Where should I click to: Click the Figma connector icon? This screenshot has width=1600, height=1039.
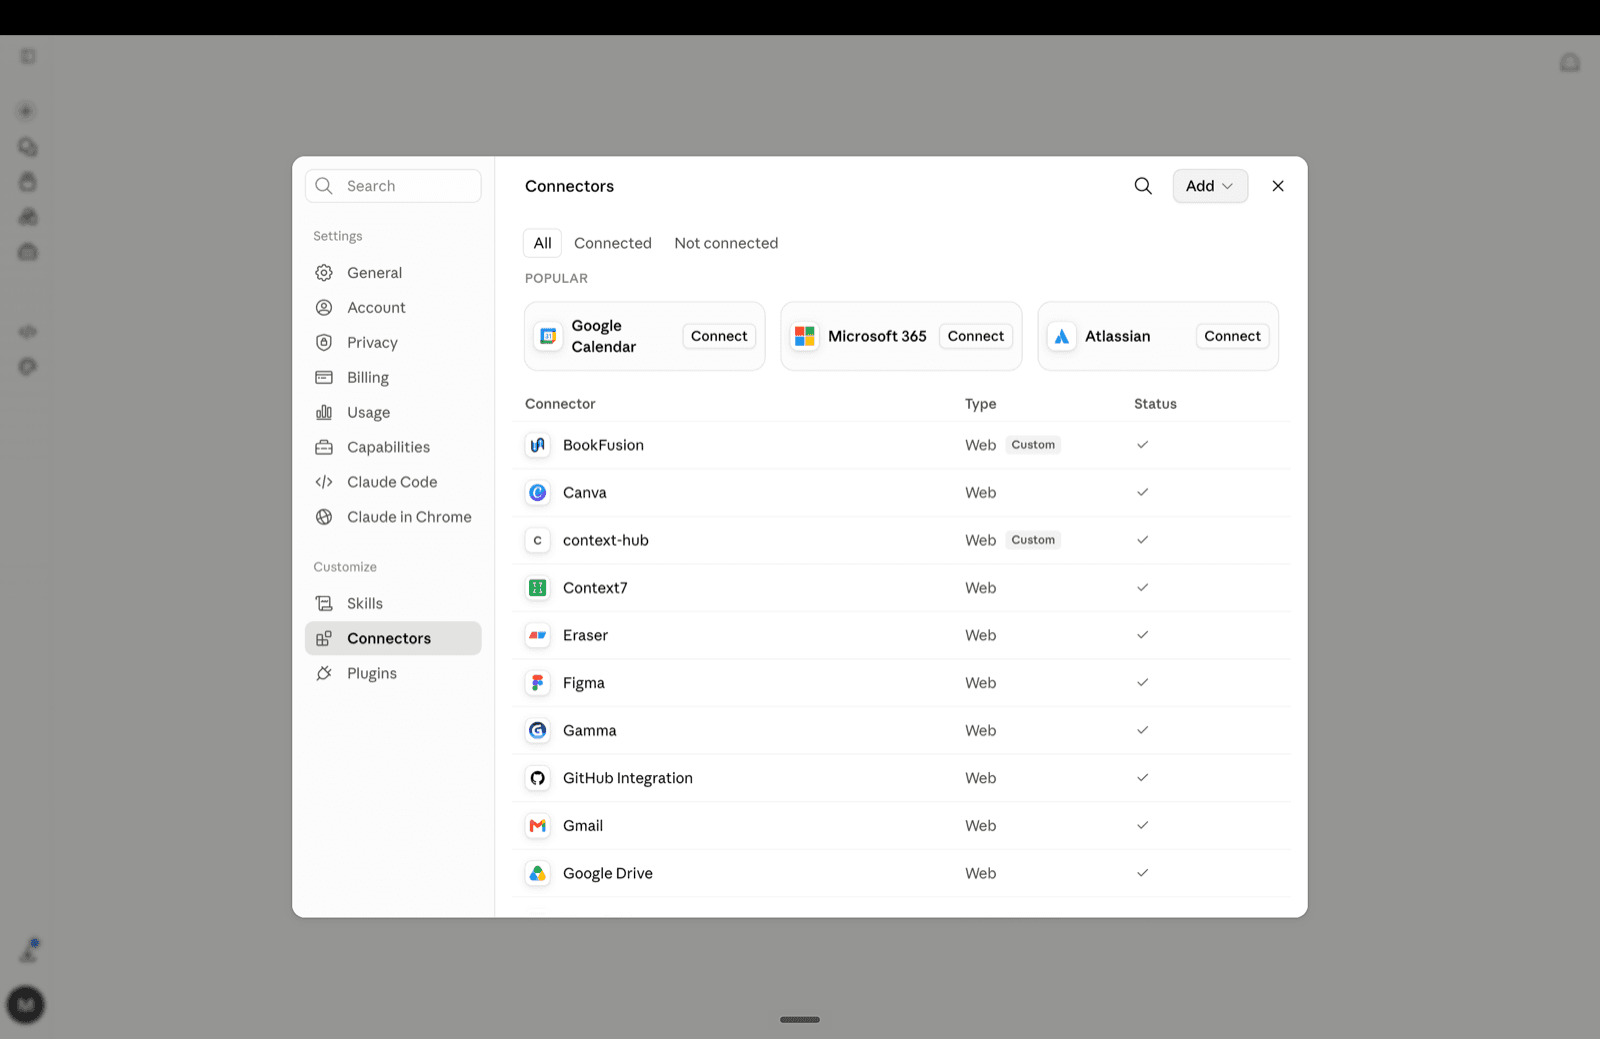pyautogui.click(x=538, y=683)
